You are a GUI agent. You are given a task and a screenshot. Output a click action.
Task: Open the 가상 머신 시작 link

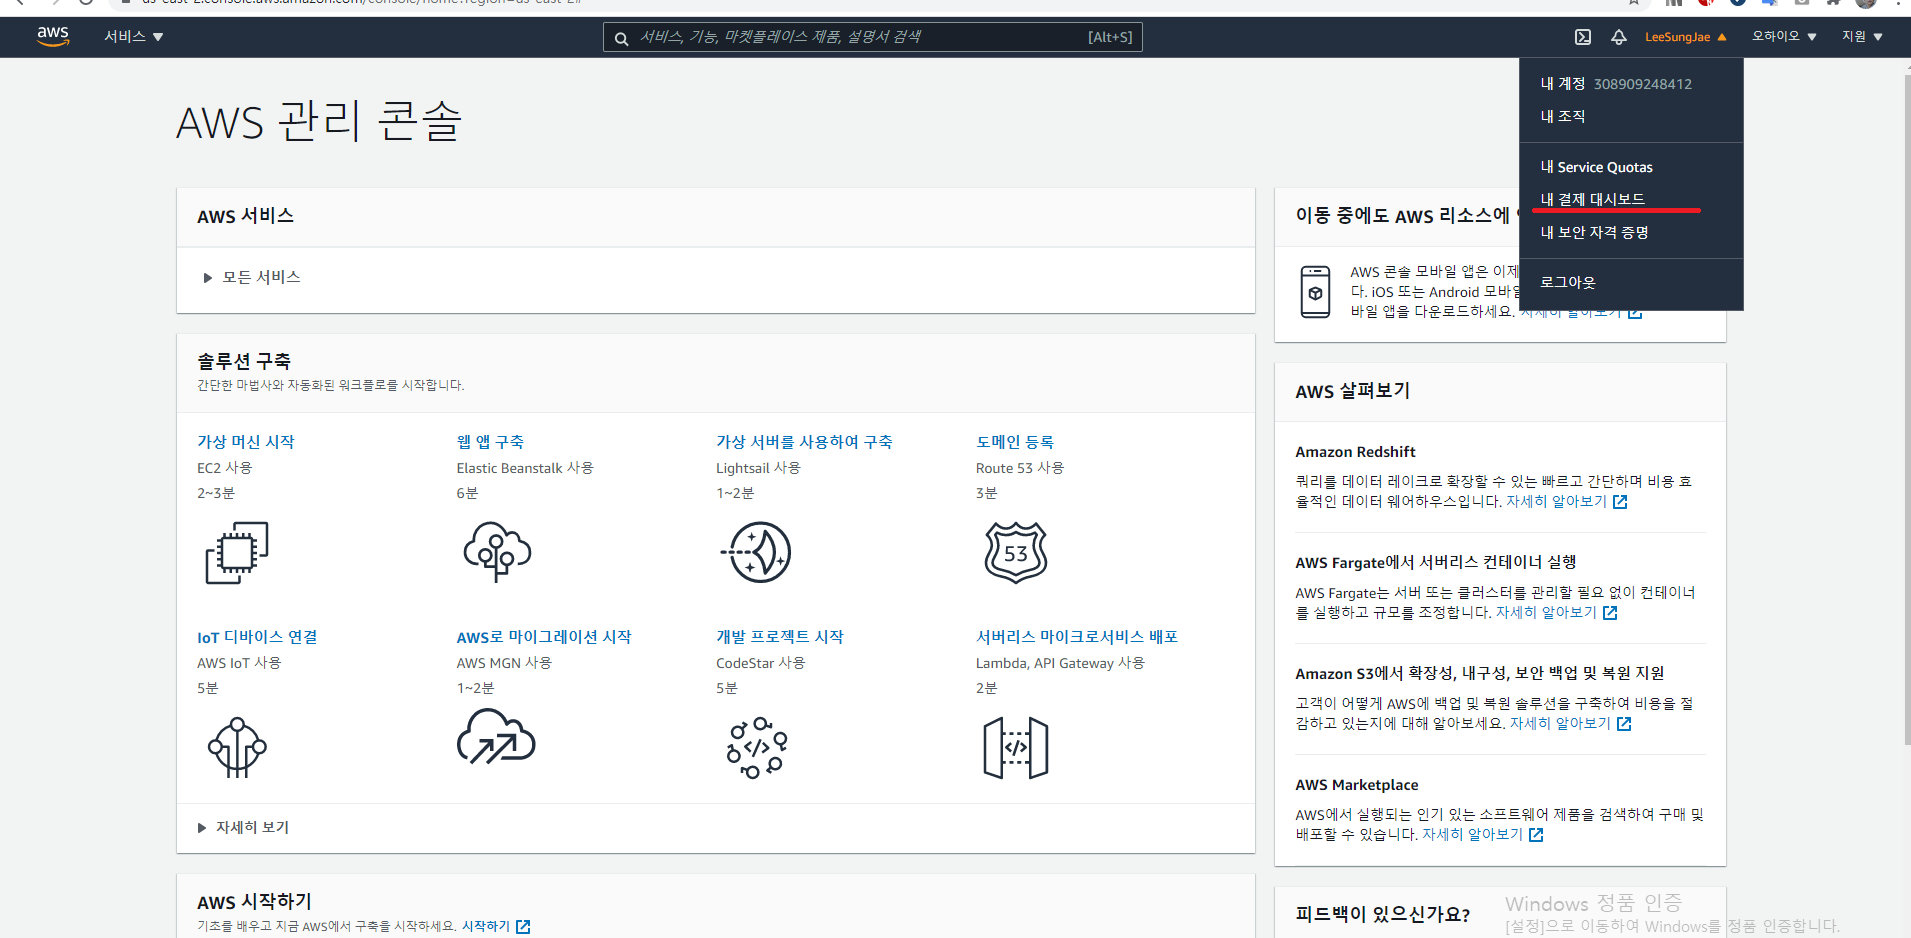point(246,442)
